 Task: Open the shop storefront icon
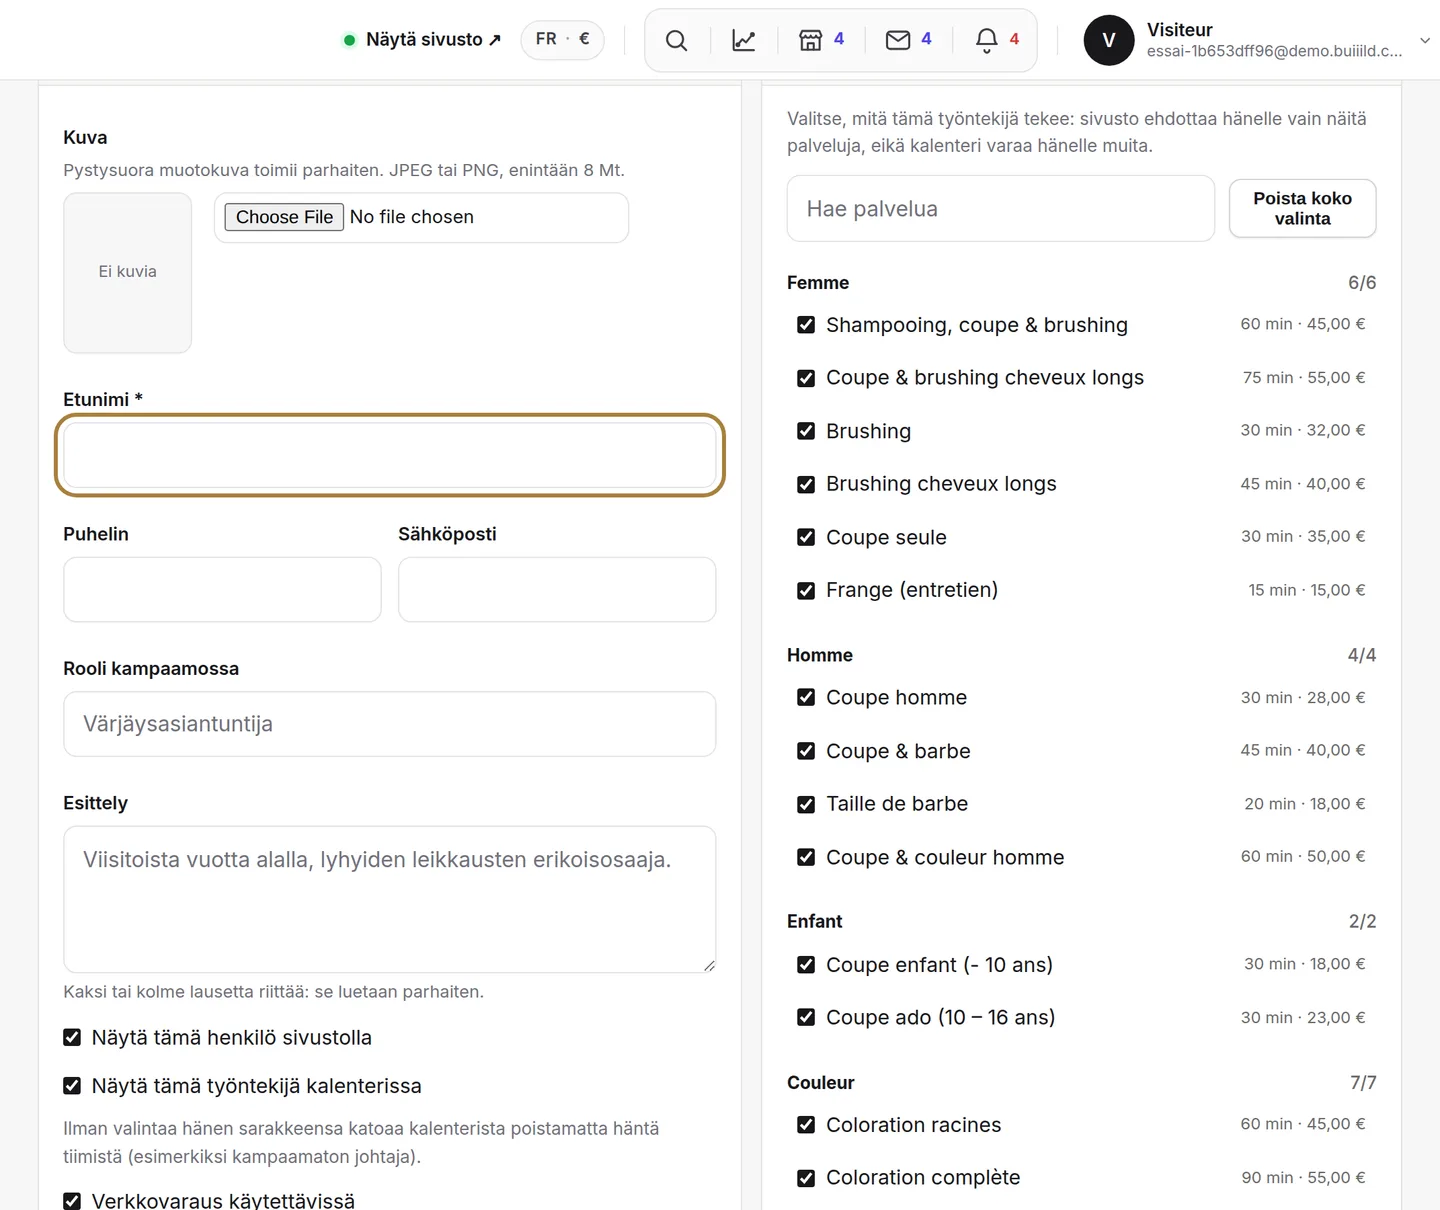pos(810,40)
